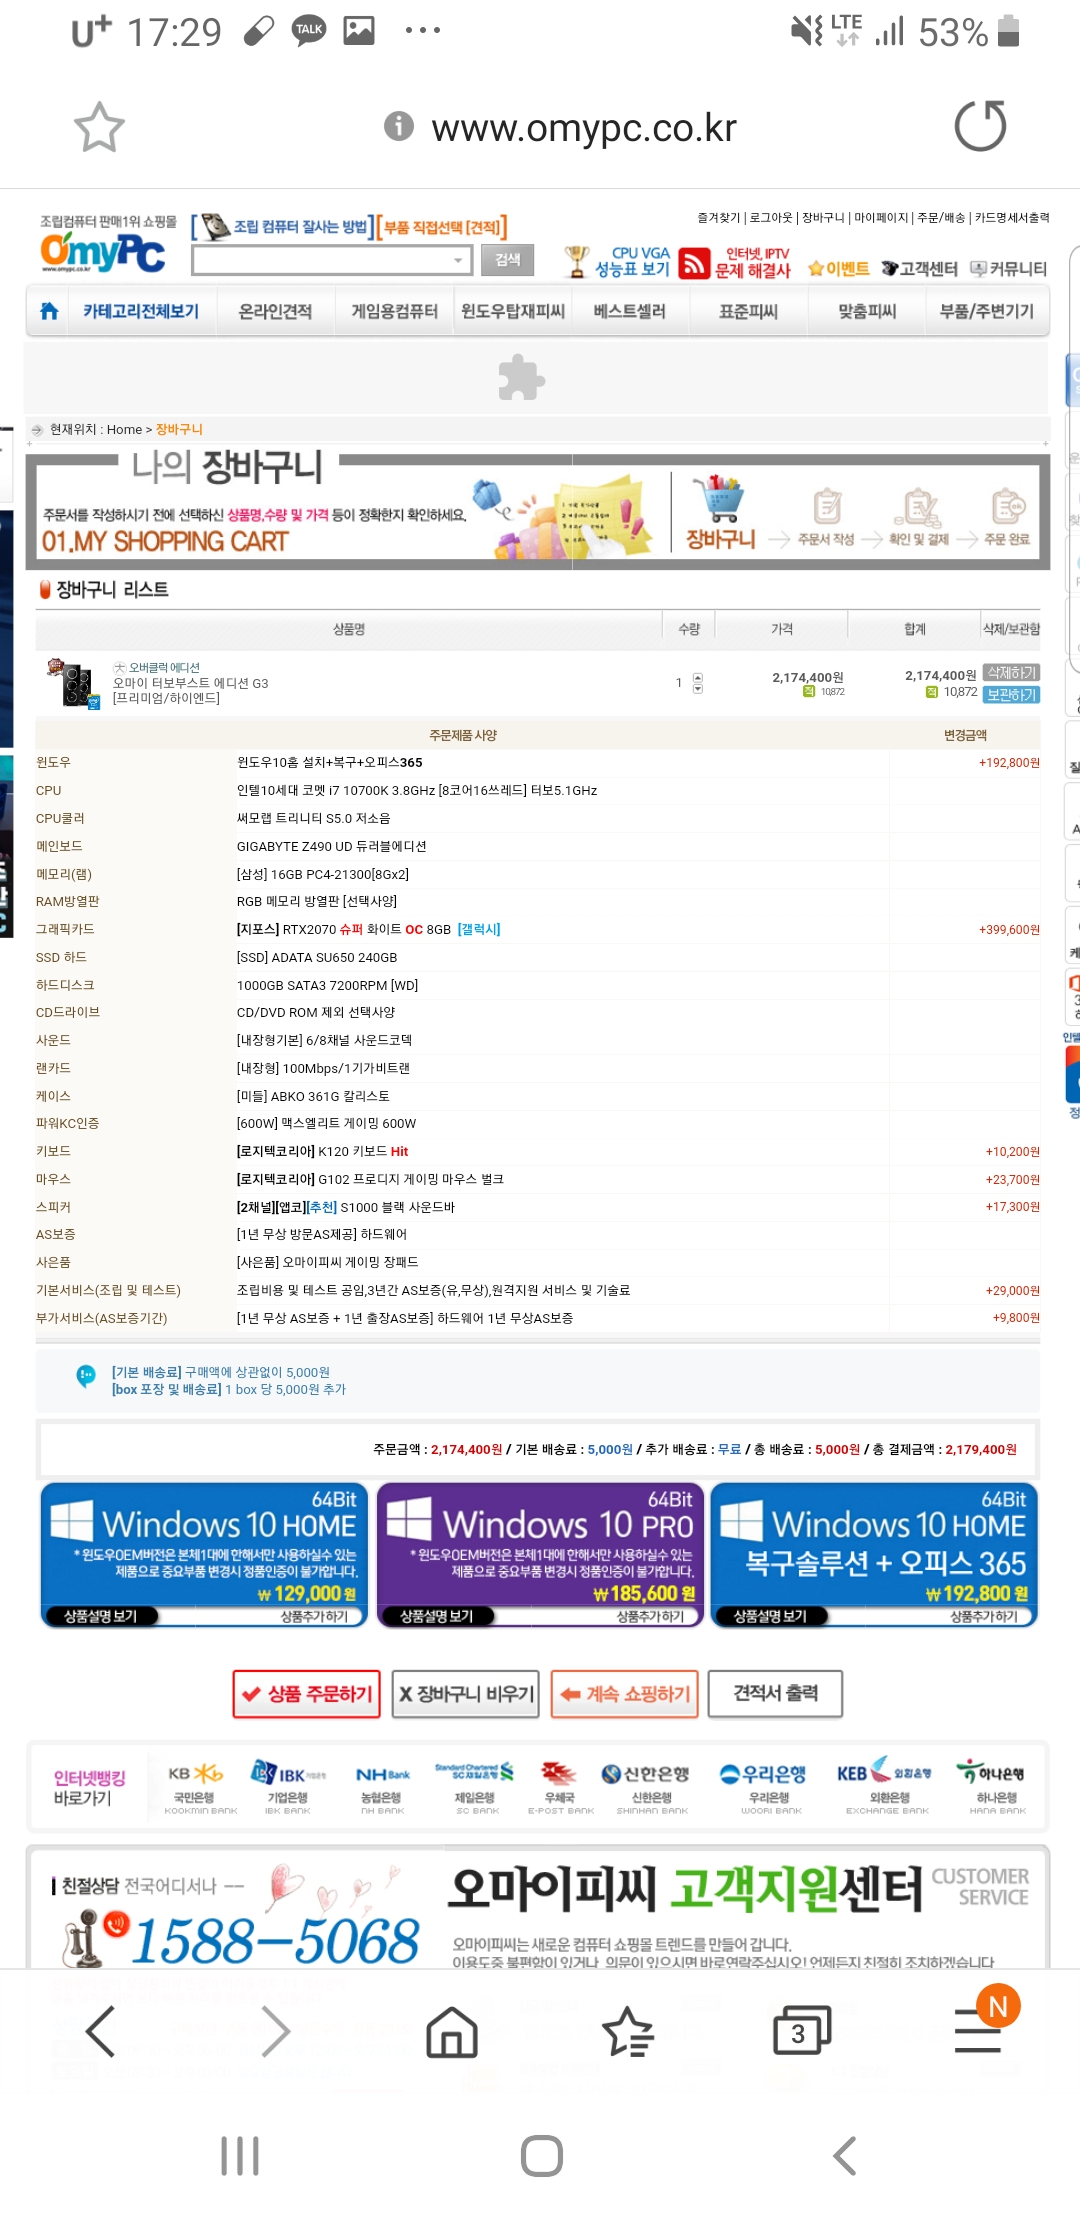Go to home via blue house icon
The image size is (1080, 2220).
coord(49,311)
